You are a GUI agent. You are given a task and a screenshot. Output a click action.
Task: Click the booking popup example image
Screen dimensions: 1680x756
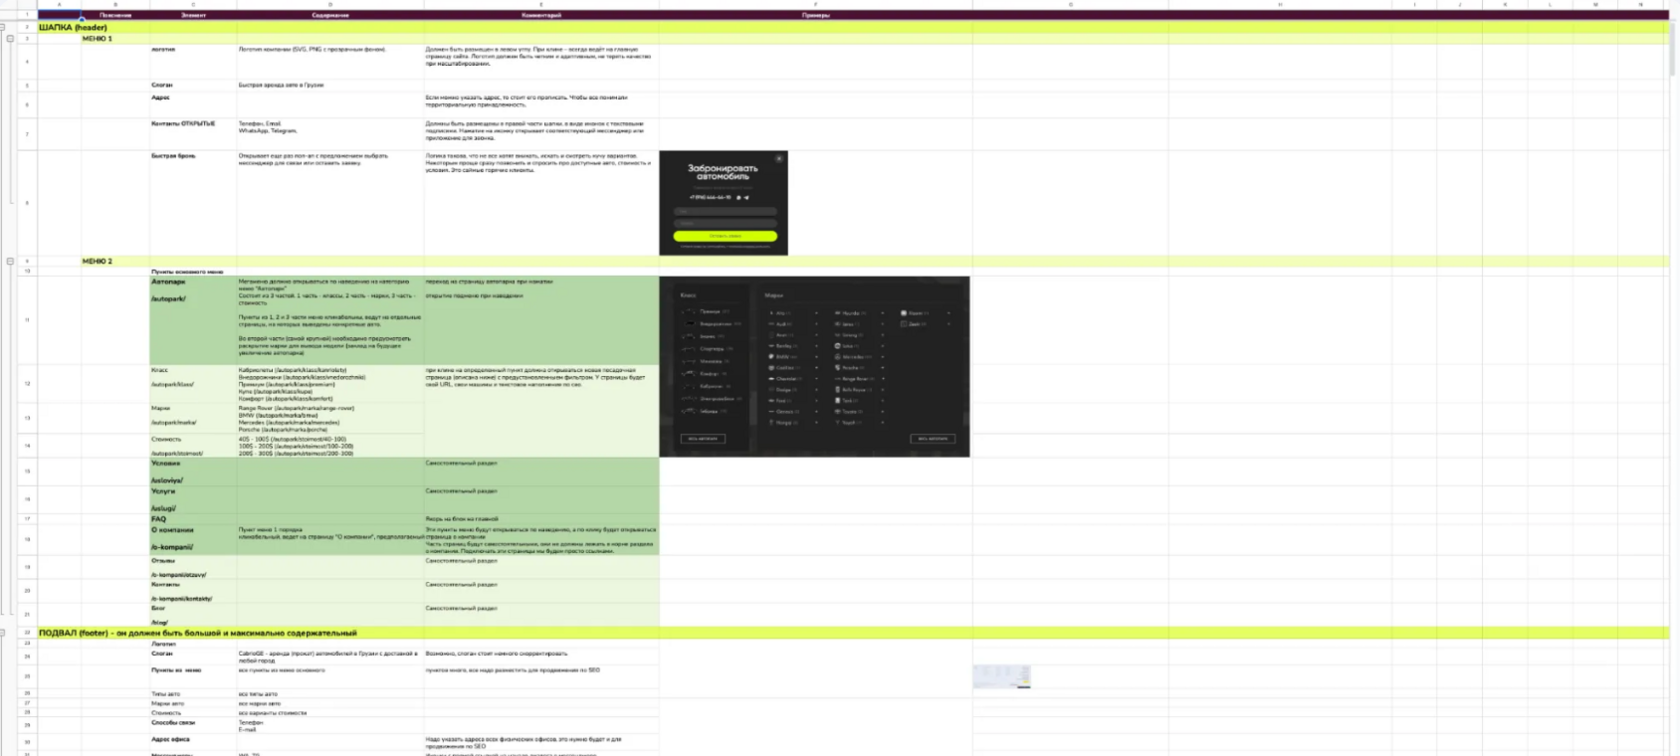pyautogui.click(x=723, y=203)
